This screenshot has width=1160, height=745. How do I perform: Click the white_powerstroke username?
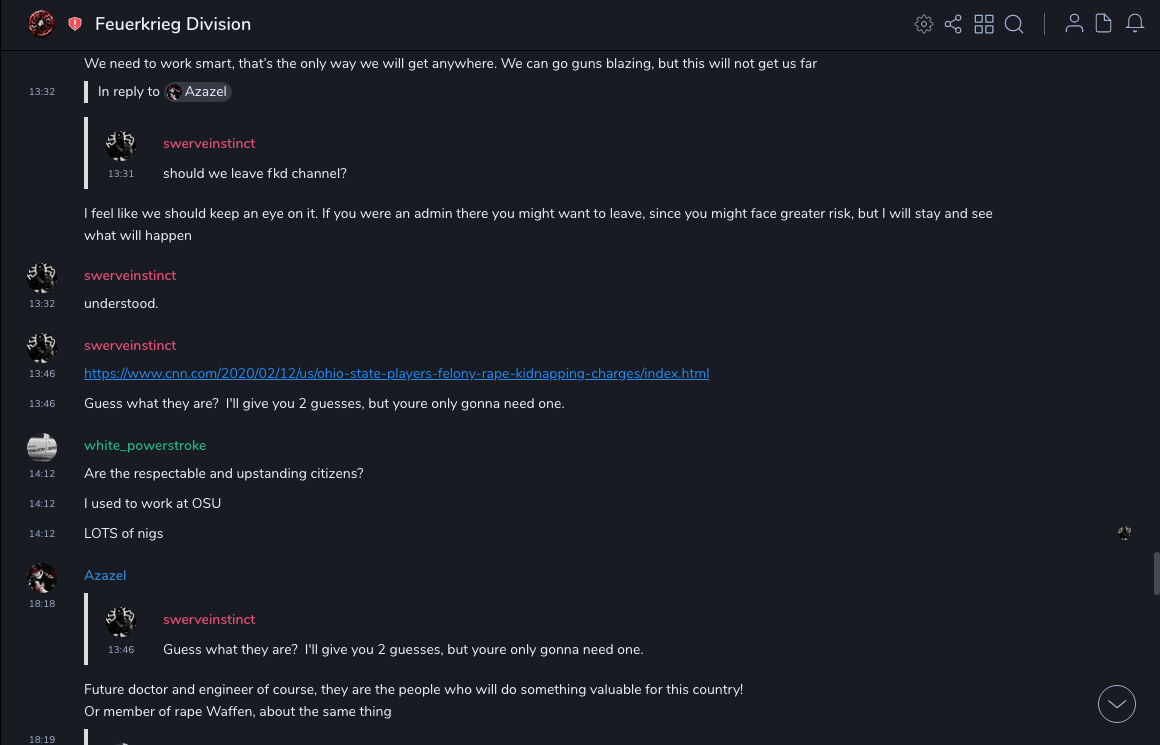click(x=145, y=445)
